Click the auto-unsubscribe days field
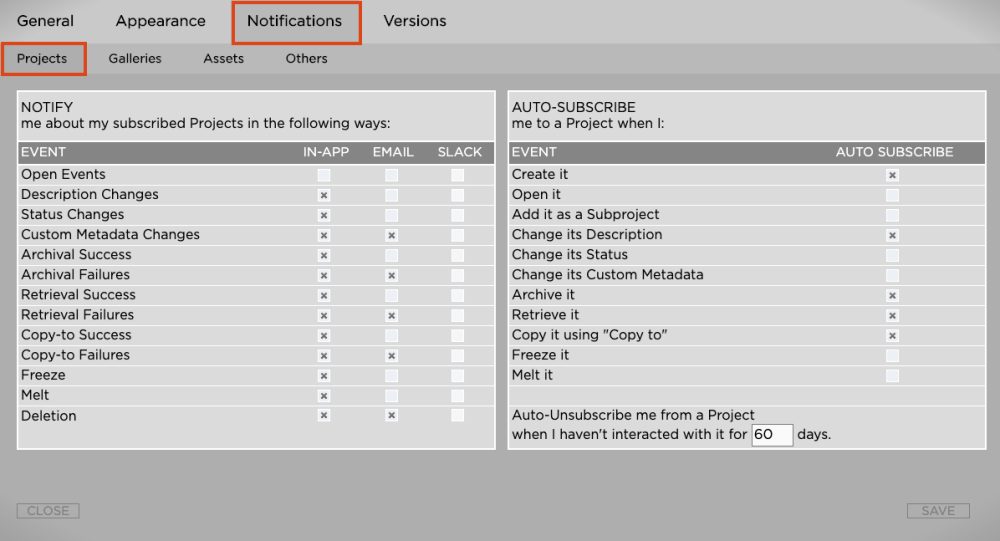The height and width of the screenshot is (541, 1000). [x=772, y=435]
